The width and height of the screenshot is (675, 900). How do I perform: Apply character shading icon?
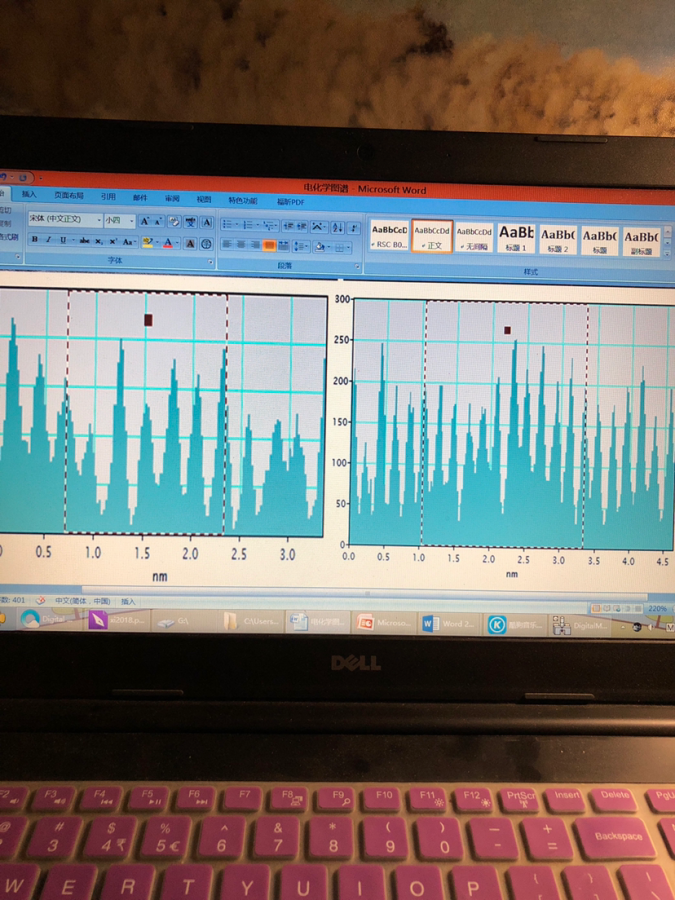(190, 243)
